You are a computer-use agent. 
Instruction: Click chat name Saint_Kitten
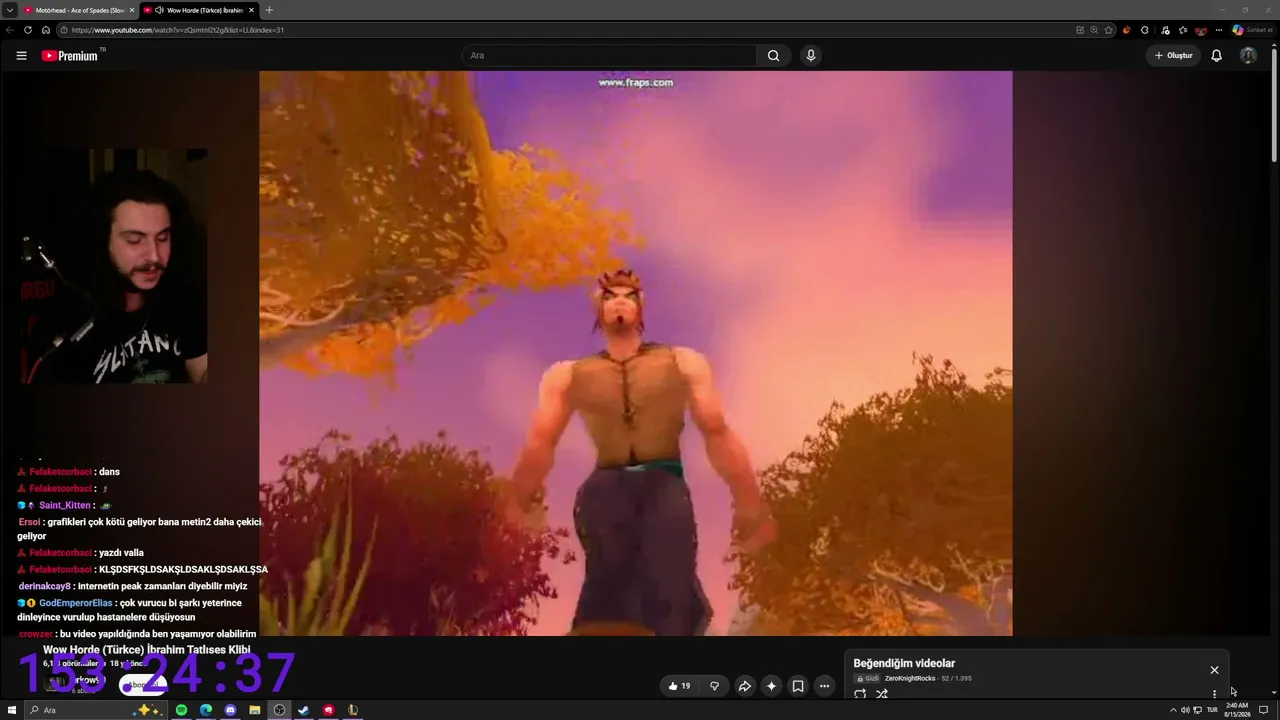(67, 505)
